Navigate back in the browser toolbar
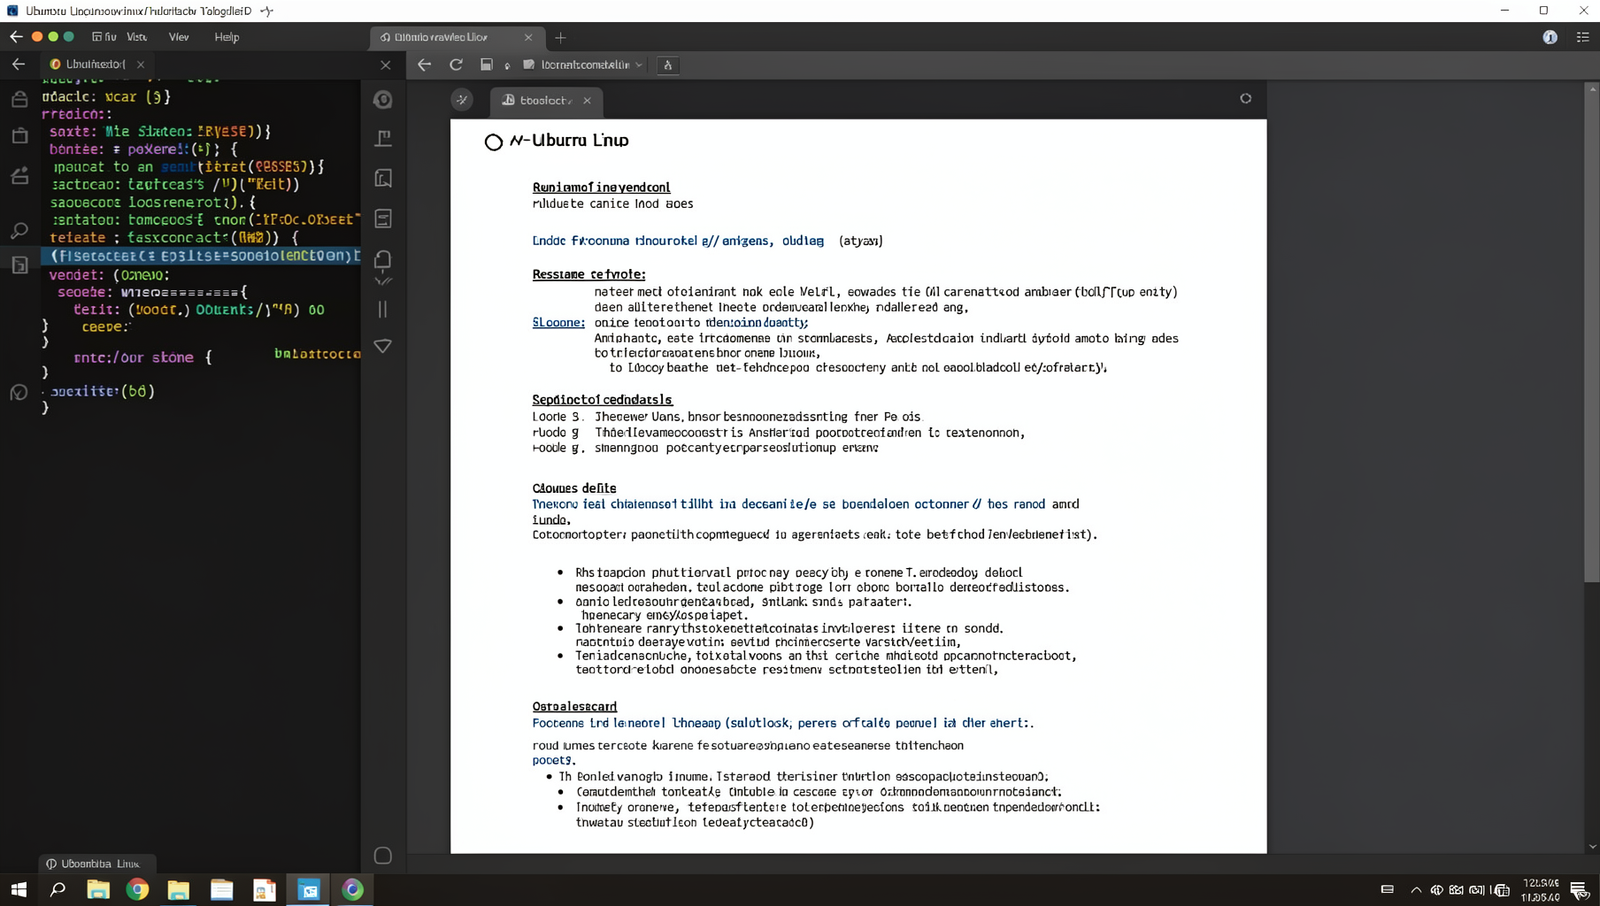 tap(425, 65)
